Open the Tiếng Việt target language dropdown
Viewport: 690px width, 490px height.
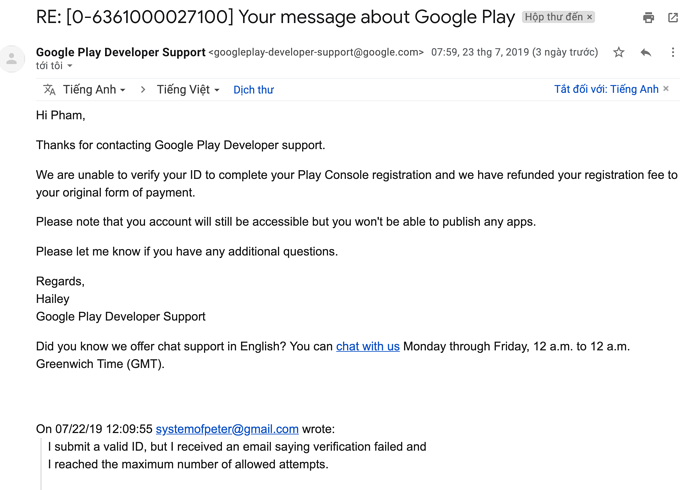(x=188, y=90)
